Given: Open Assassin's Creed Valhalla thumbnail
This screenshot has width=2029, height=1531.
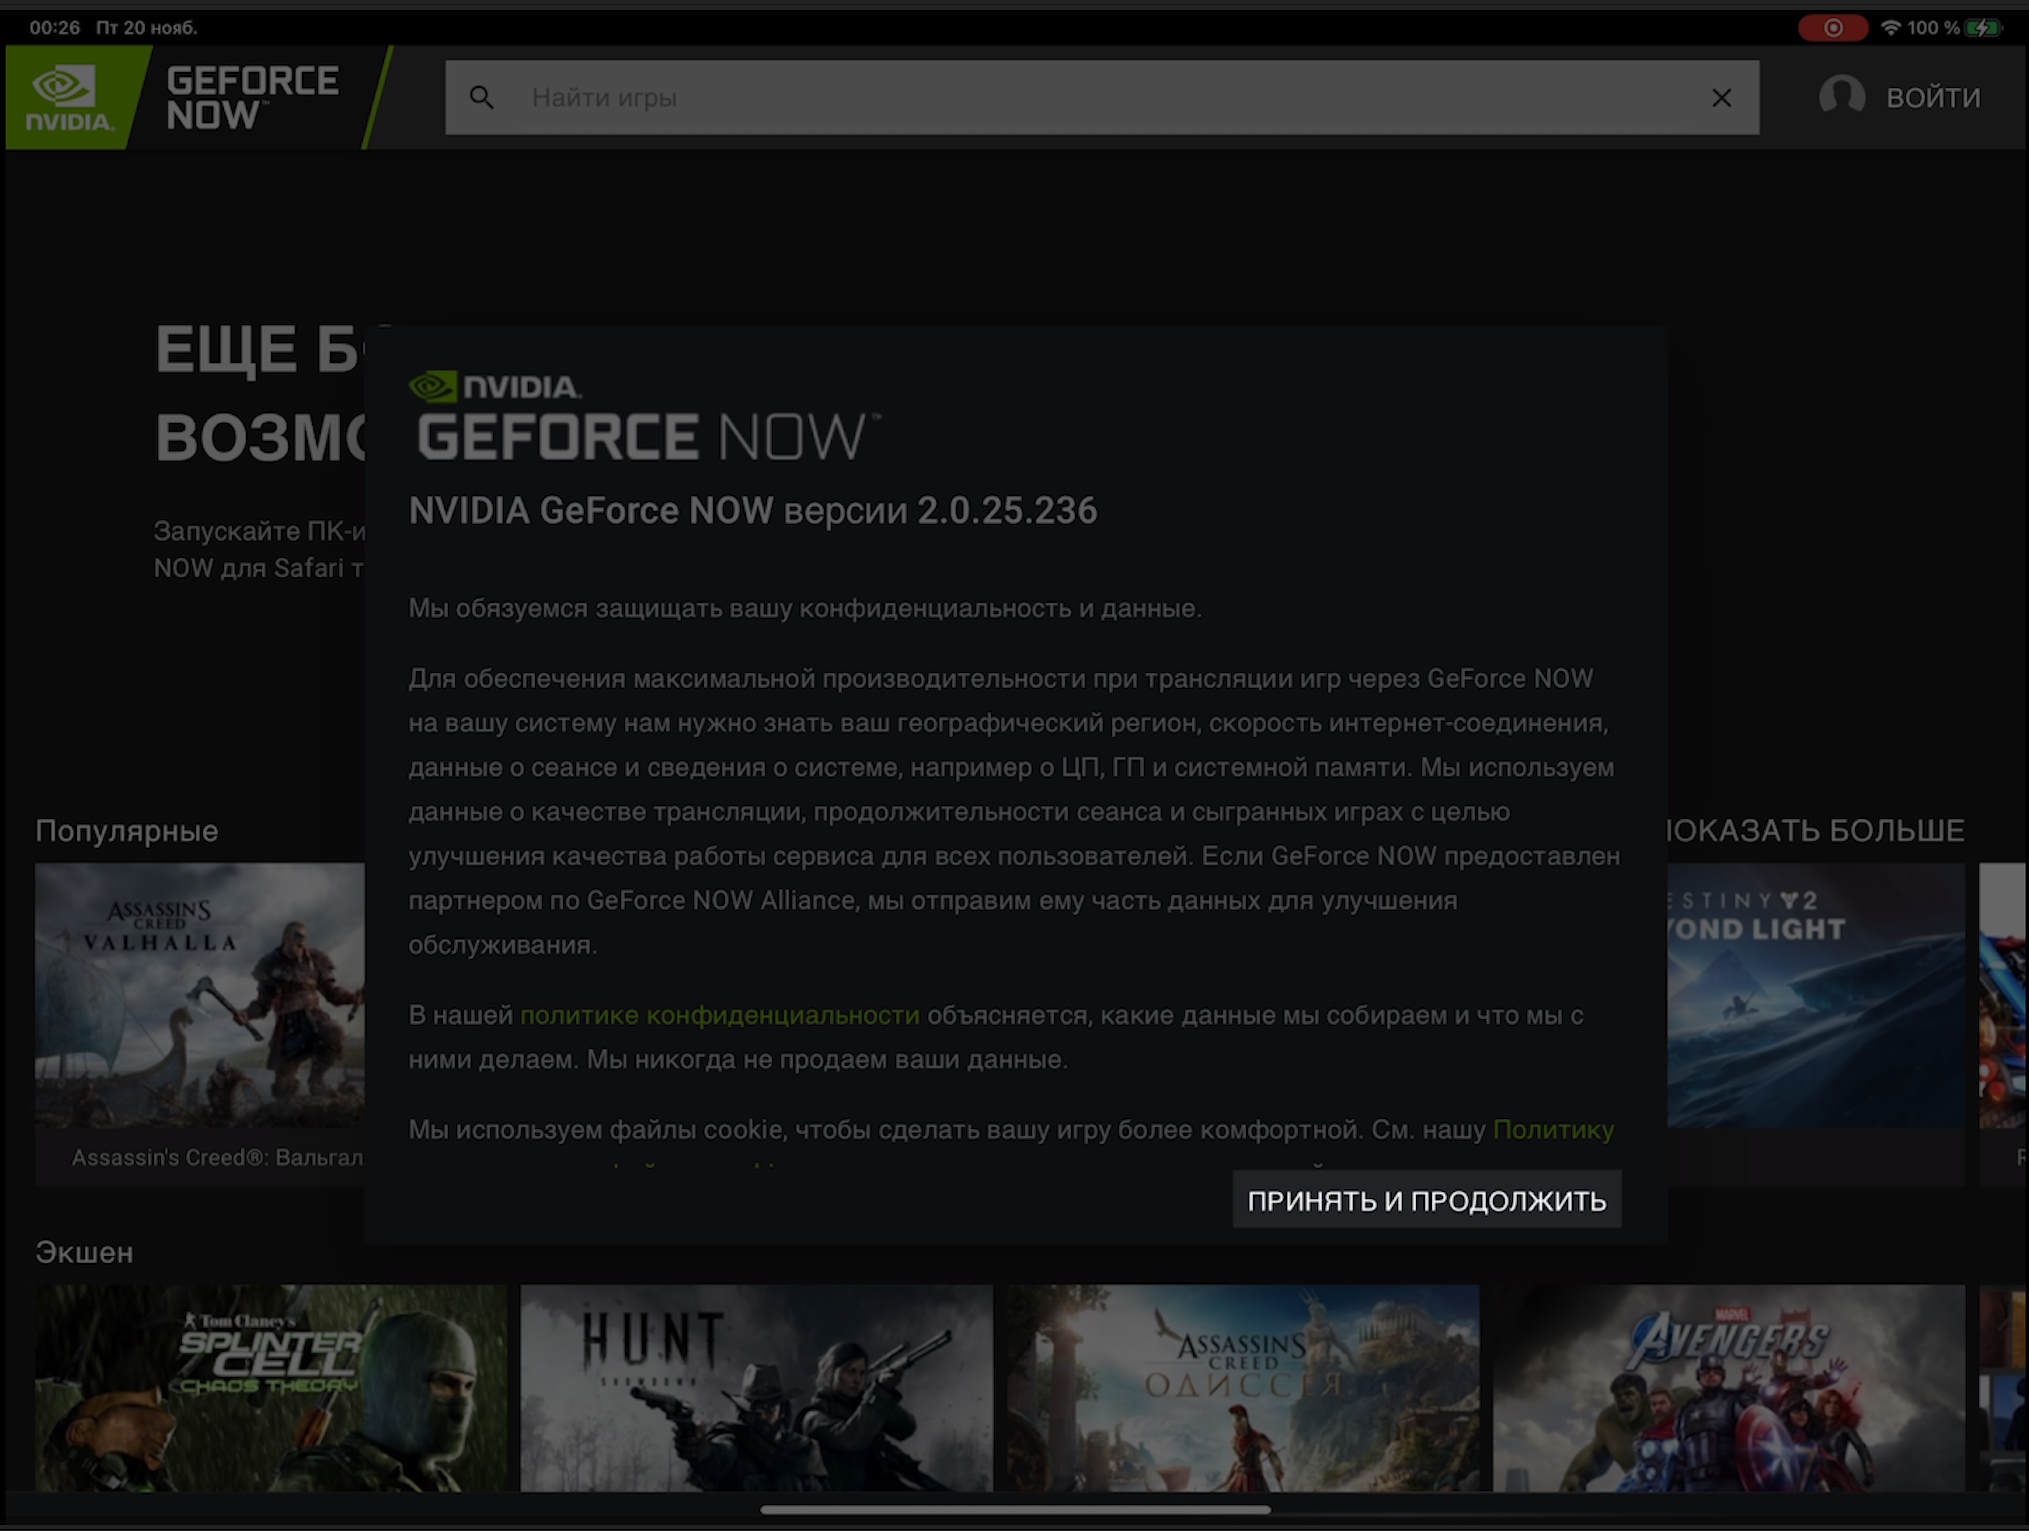Looking at the screenshot, I should point(200,995).
